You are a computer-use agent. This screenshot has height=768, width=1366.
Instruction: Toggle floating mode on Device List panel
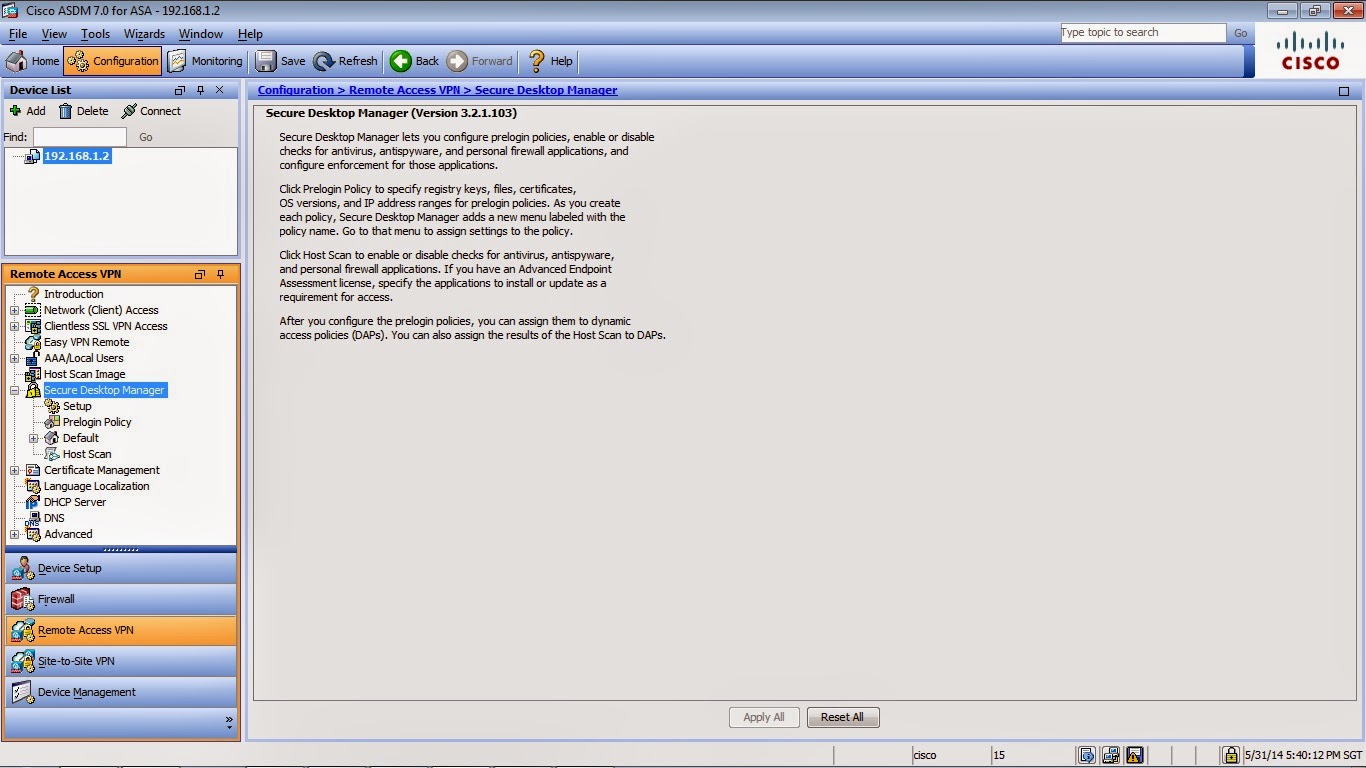179,90
